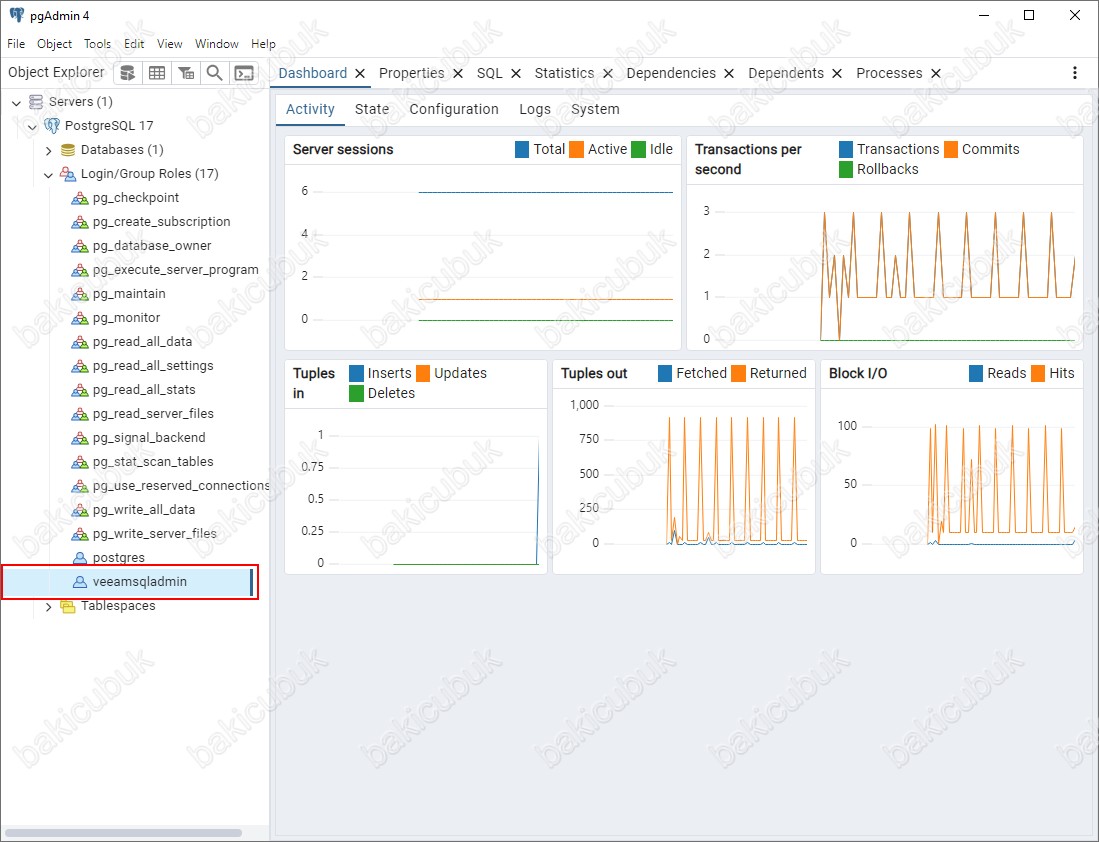Click the Tablespaces folder icon
The image size is (1099, 842).
point(68,606)
